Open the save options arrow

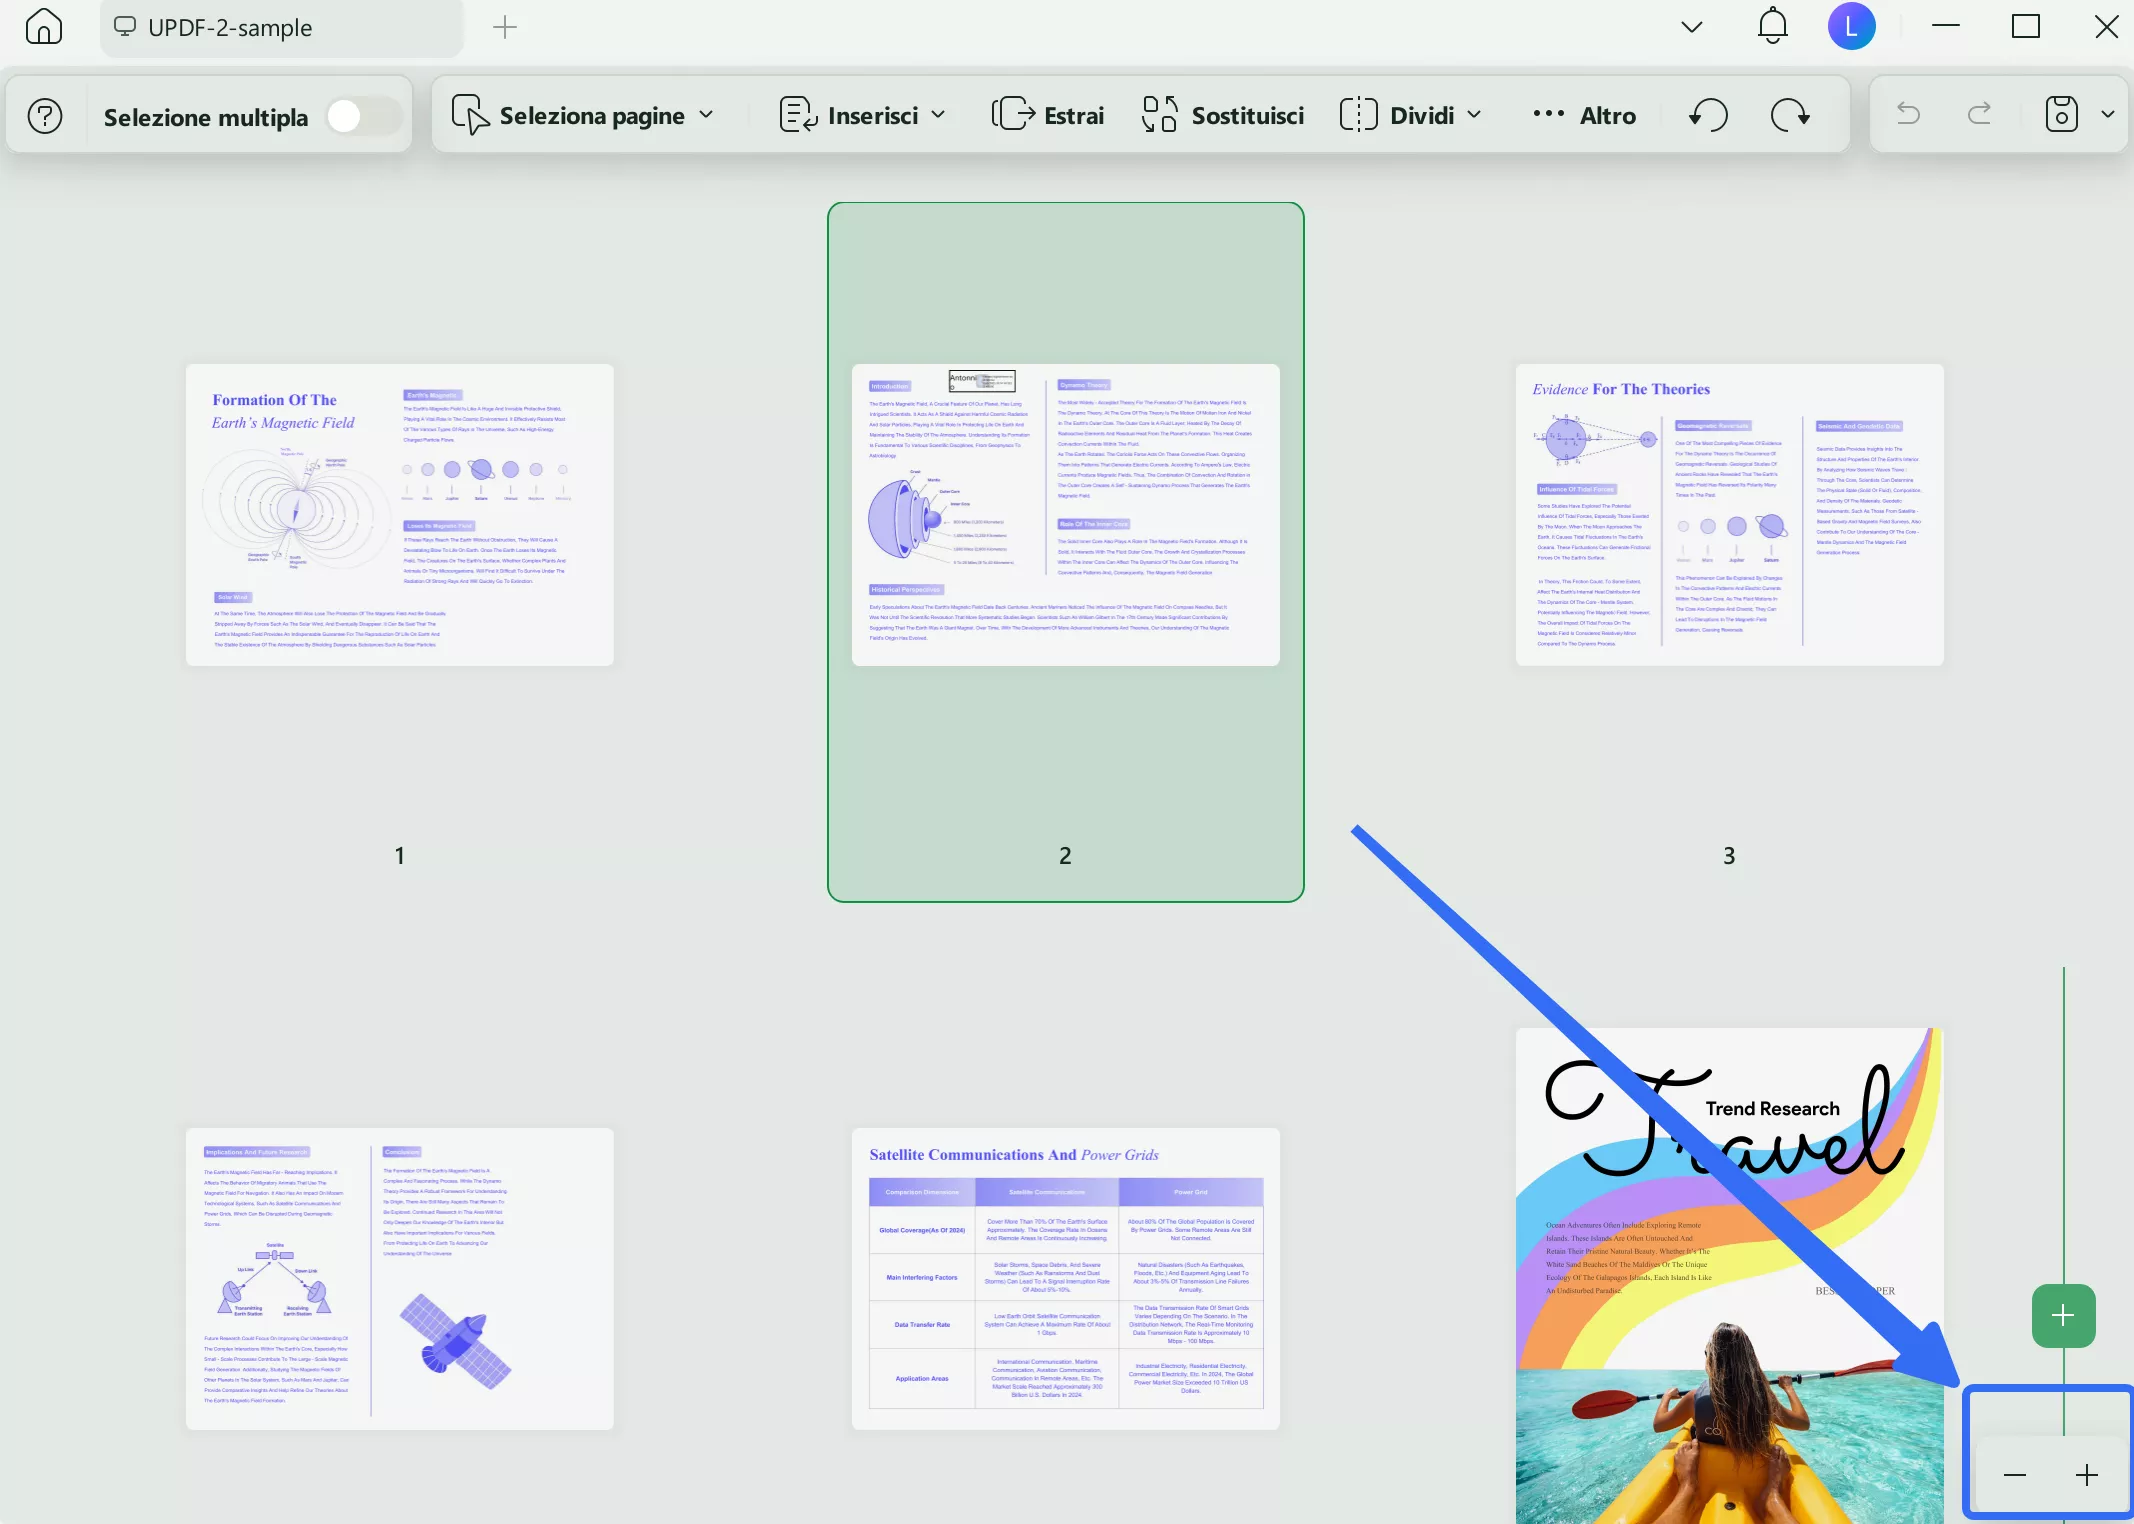(x=2108, y=115)
